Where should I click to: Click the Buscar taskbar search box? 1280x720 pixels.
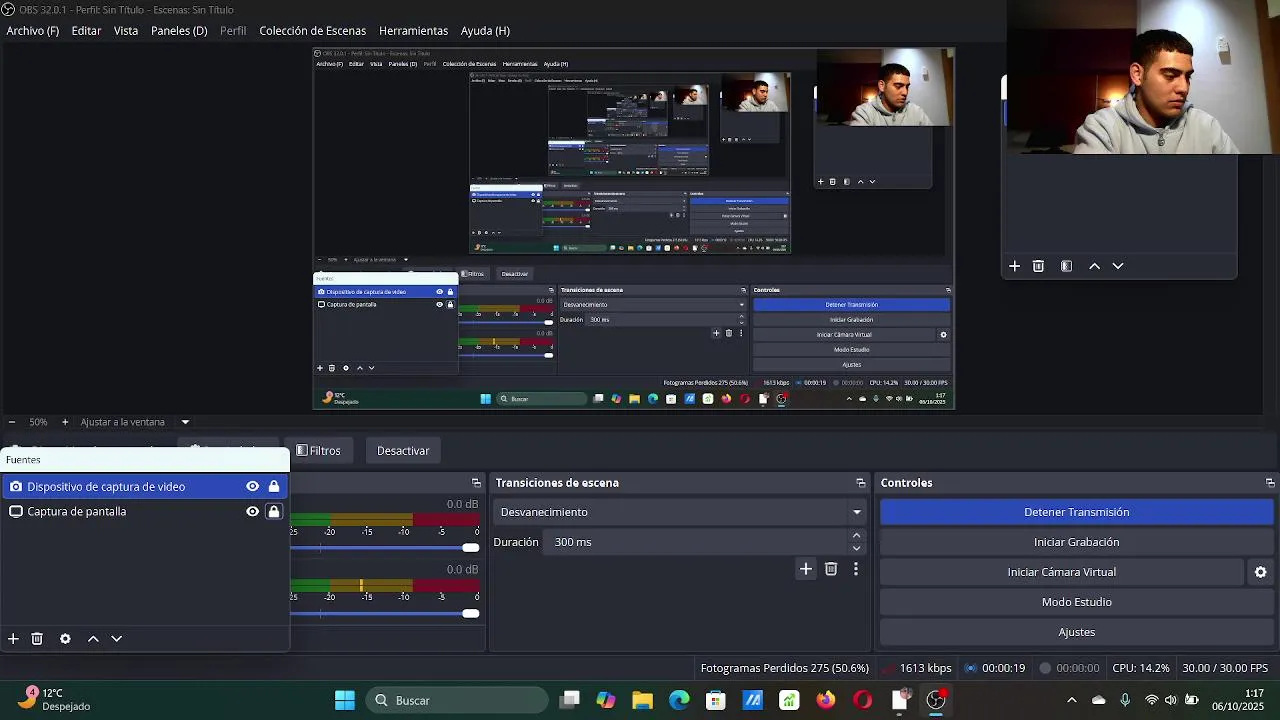point(456,700)
